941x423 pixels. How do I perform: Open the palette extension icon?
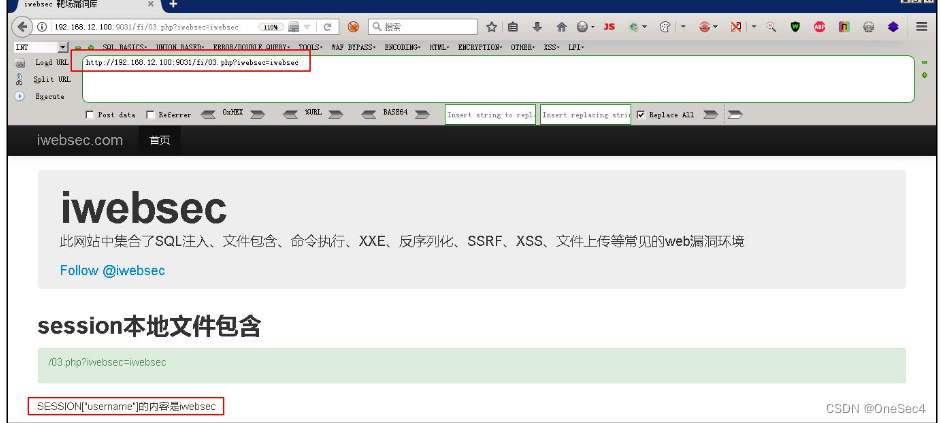tap(664, 27)
